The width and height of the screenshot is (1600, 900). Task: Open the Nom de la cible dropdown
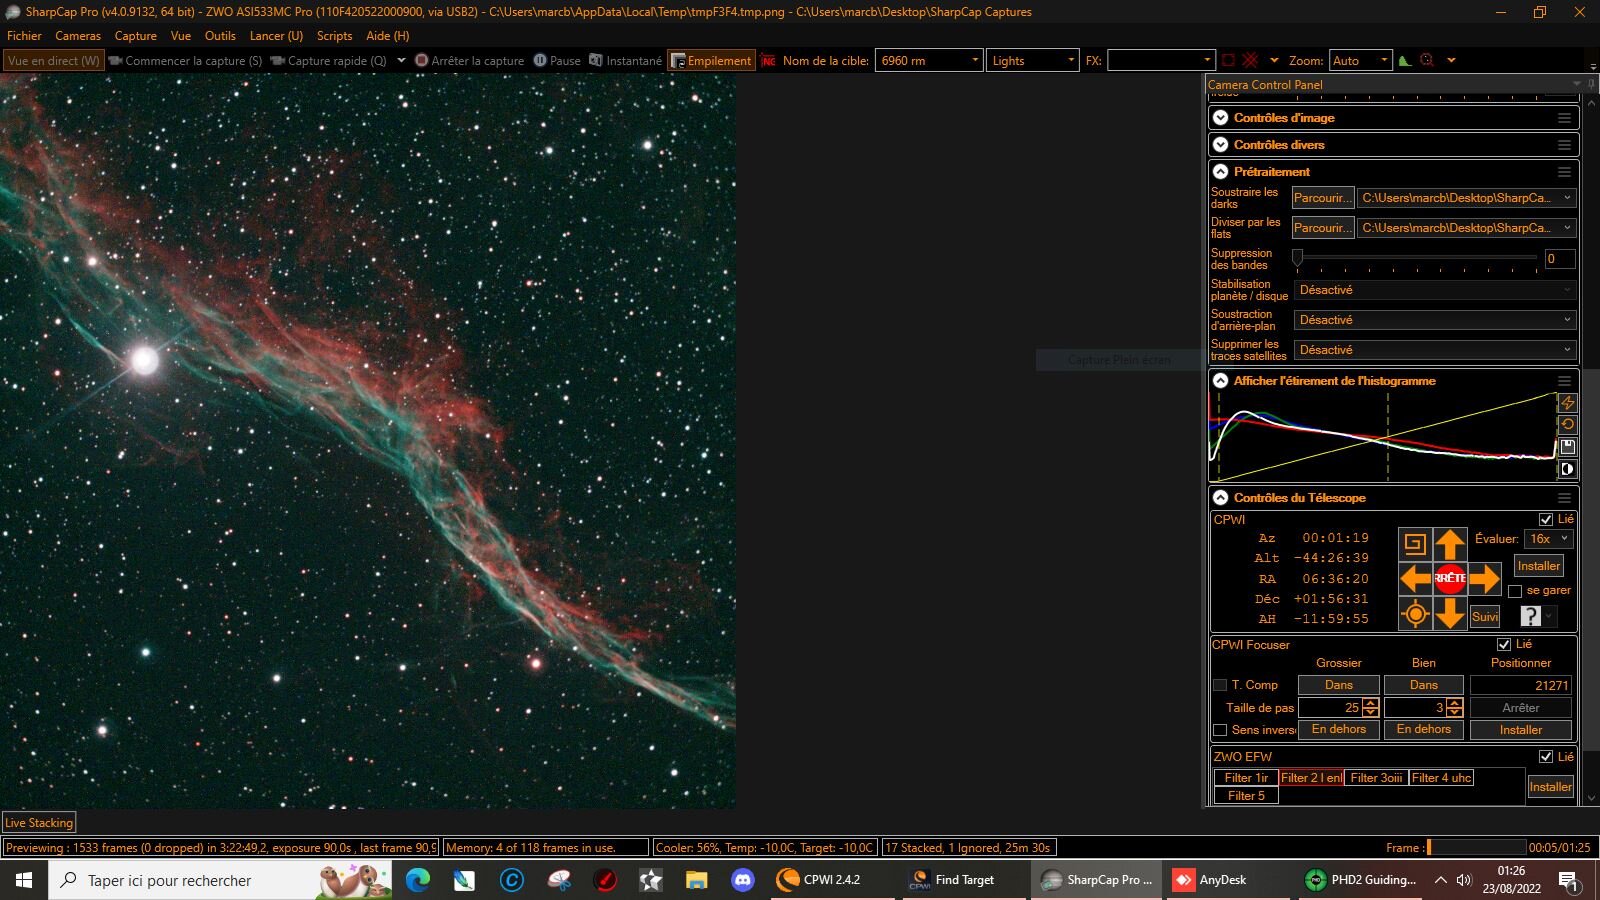pyautogui.click(x=929, y=61)
